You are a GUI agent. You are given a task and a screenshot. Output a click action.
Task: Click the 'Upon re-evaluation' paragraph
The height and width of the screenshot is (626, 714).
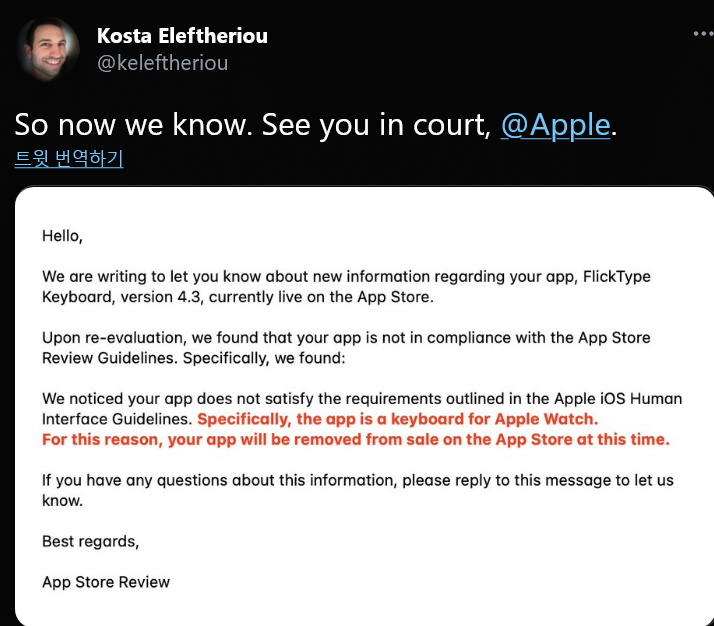click(x=346, y=348)
